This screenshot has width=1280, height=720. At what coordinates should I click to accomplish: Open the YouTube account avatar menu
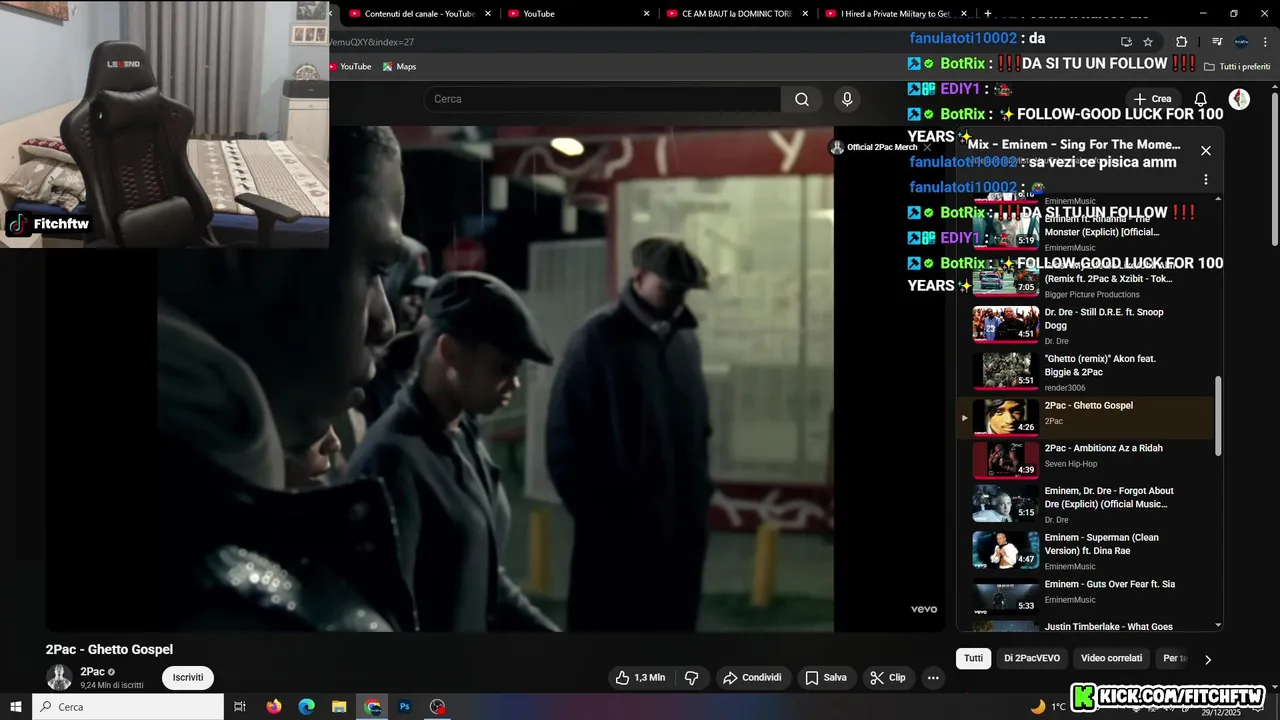1239,99
